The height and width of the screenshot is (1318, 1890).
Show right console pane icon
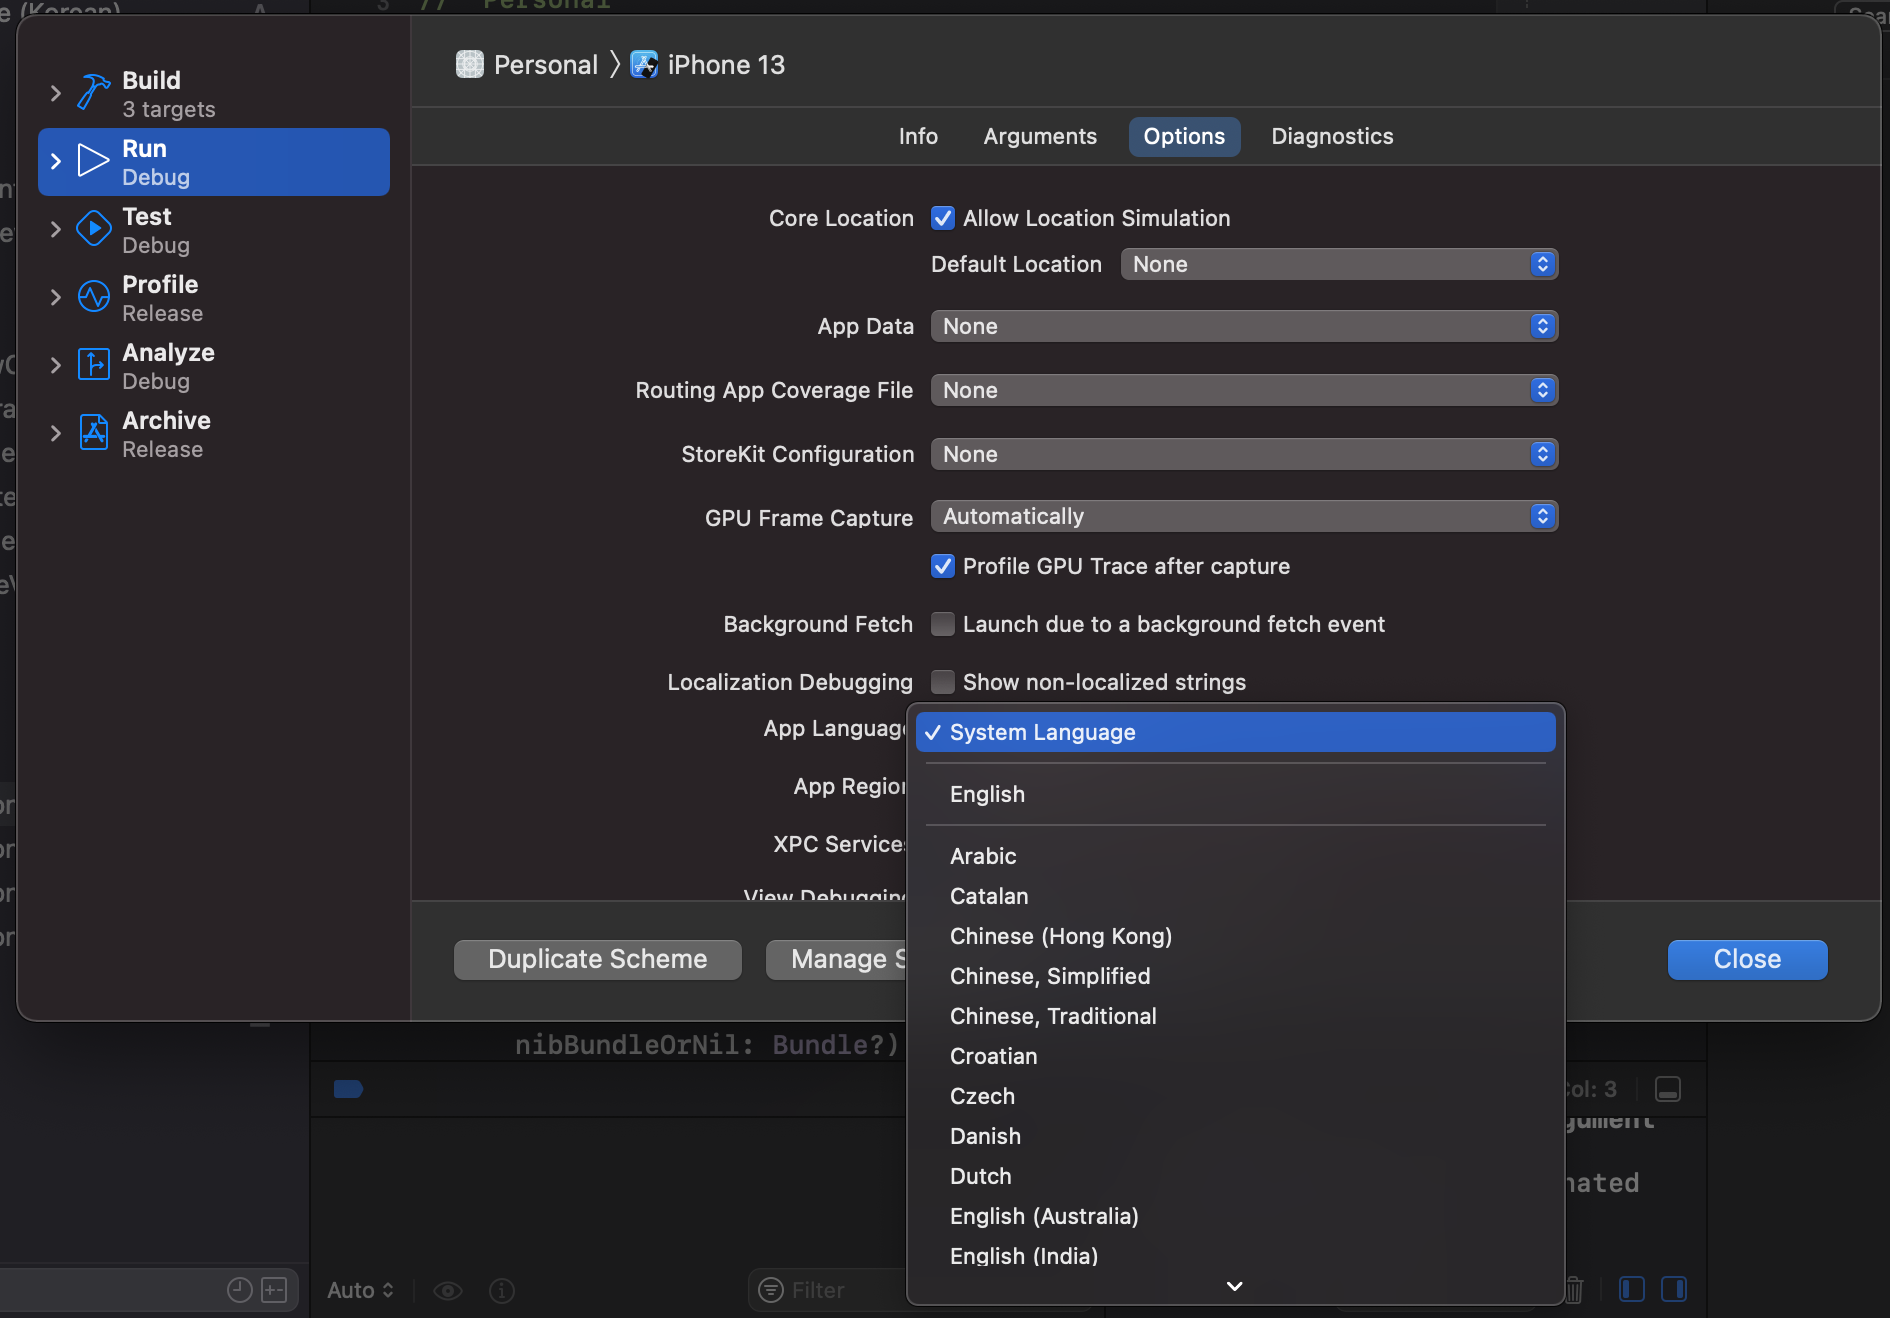(1673, 1289)
